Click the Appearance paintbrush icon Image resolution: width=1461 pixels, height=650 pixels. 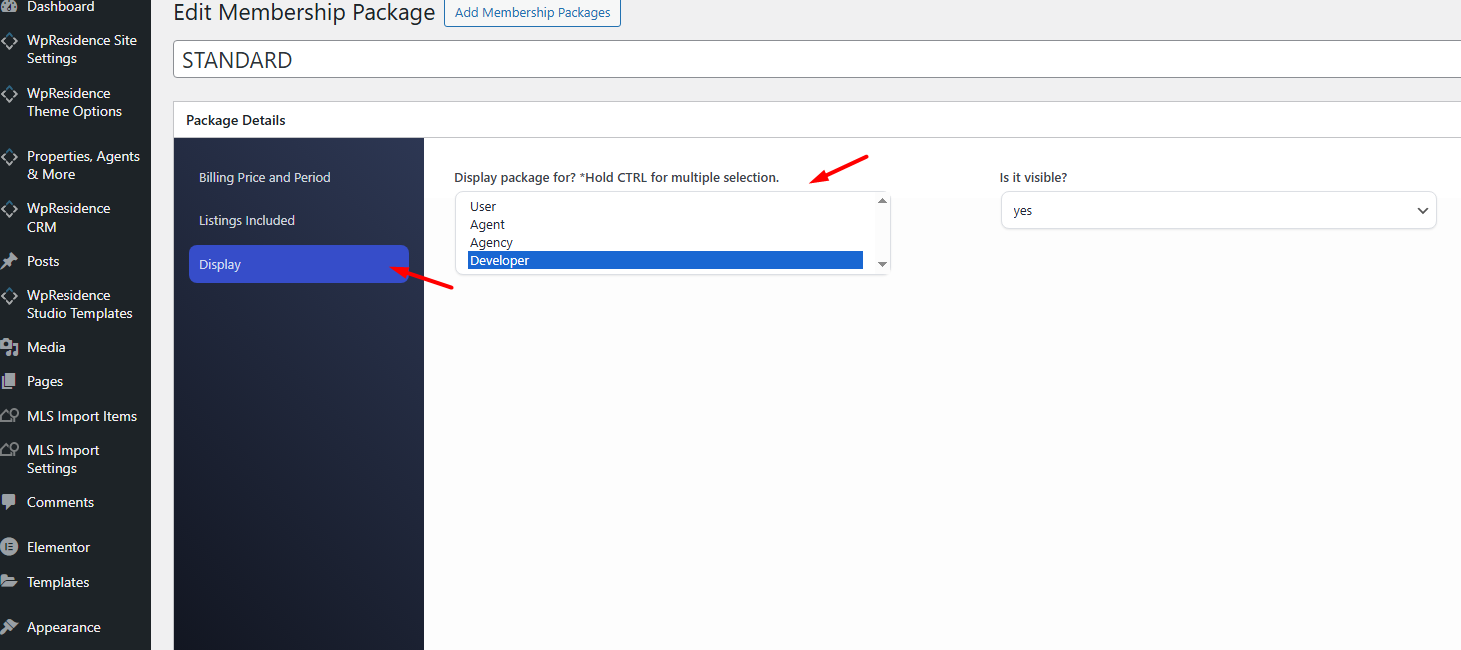(x=9, y=627)
